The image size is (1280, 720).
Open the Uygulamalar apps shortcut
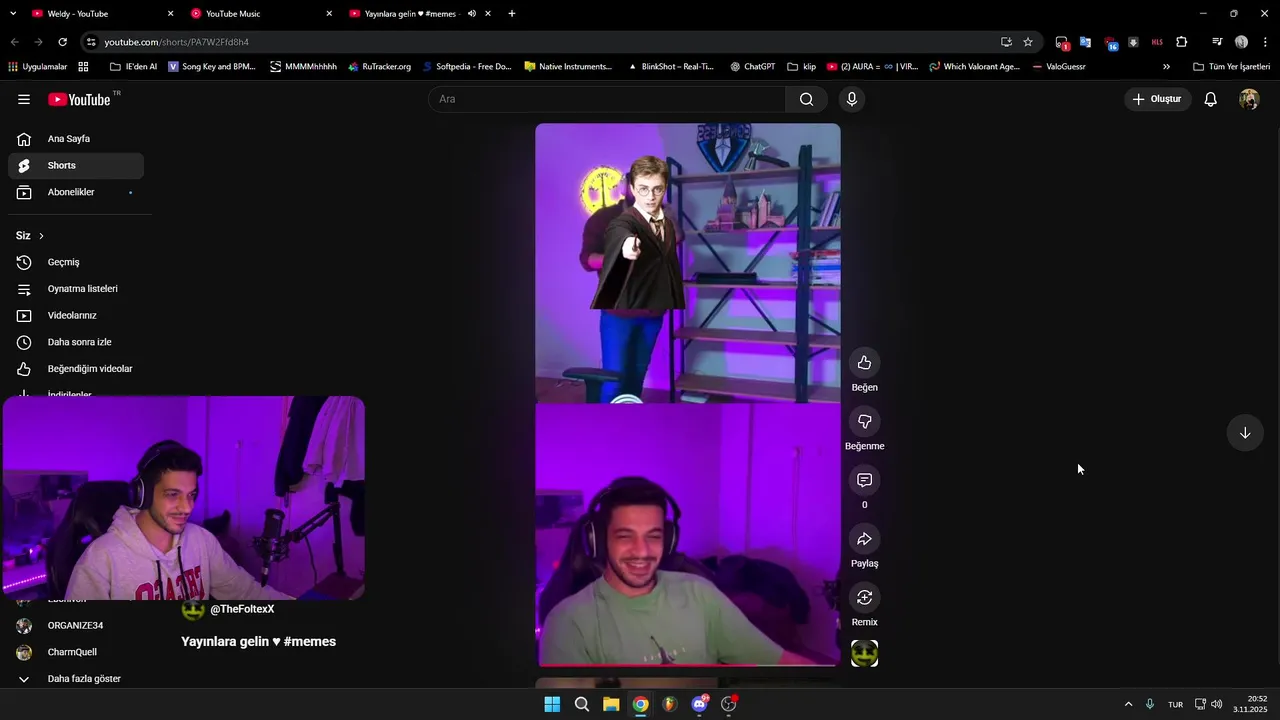point(37,67)
